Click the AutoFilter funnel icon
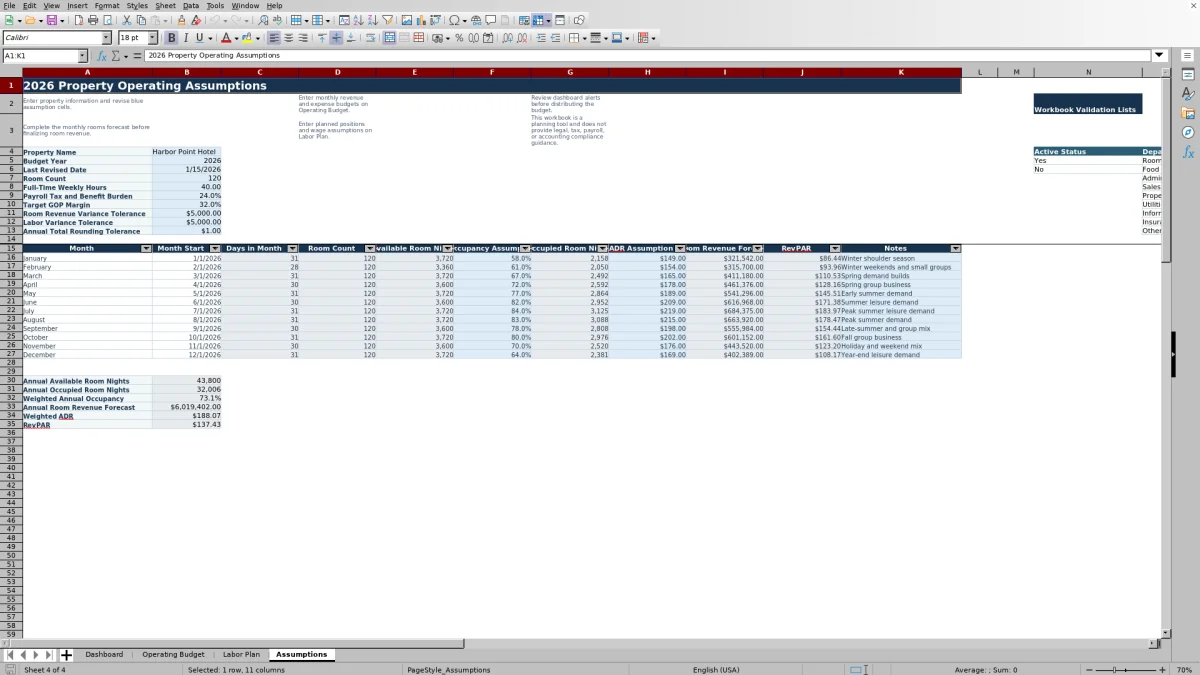Screen dimensions: 1200x675 [x=387, y=20]
